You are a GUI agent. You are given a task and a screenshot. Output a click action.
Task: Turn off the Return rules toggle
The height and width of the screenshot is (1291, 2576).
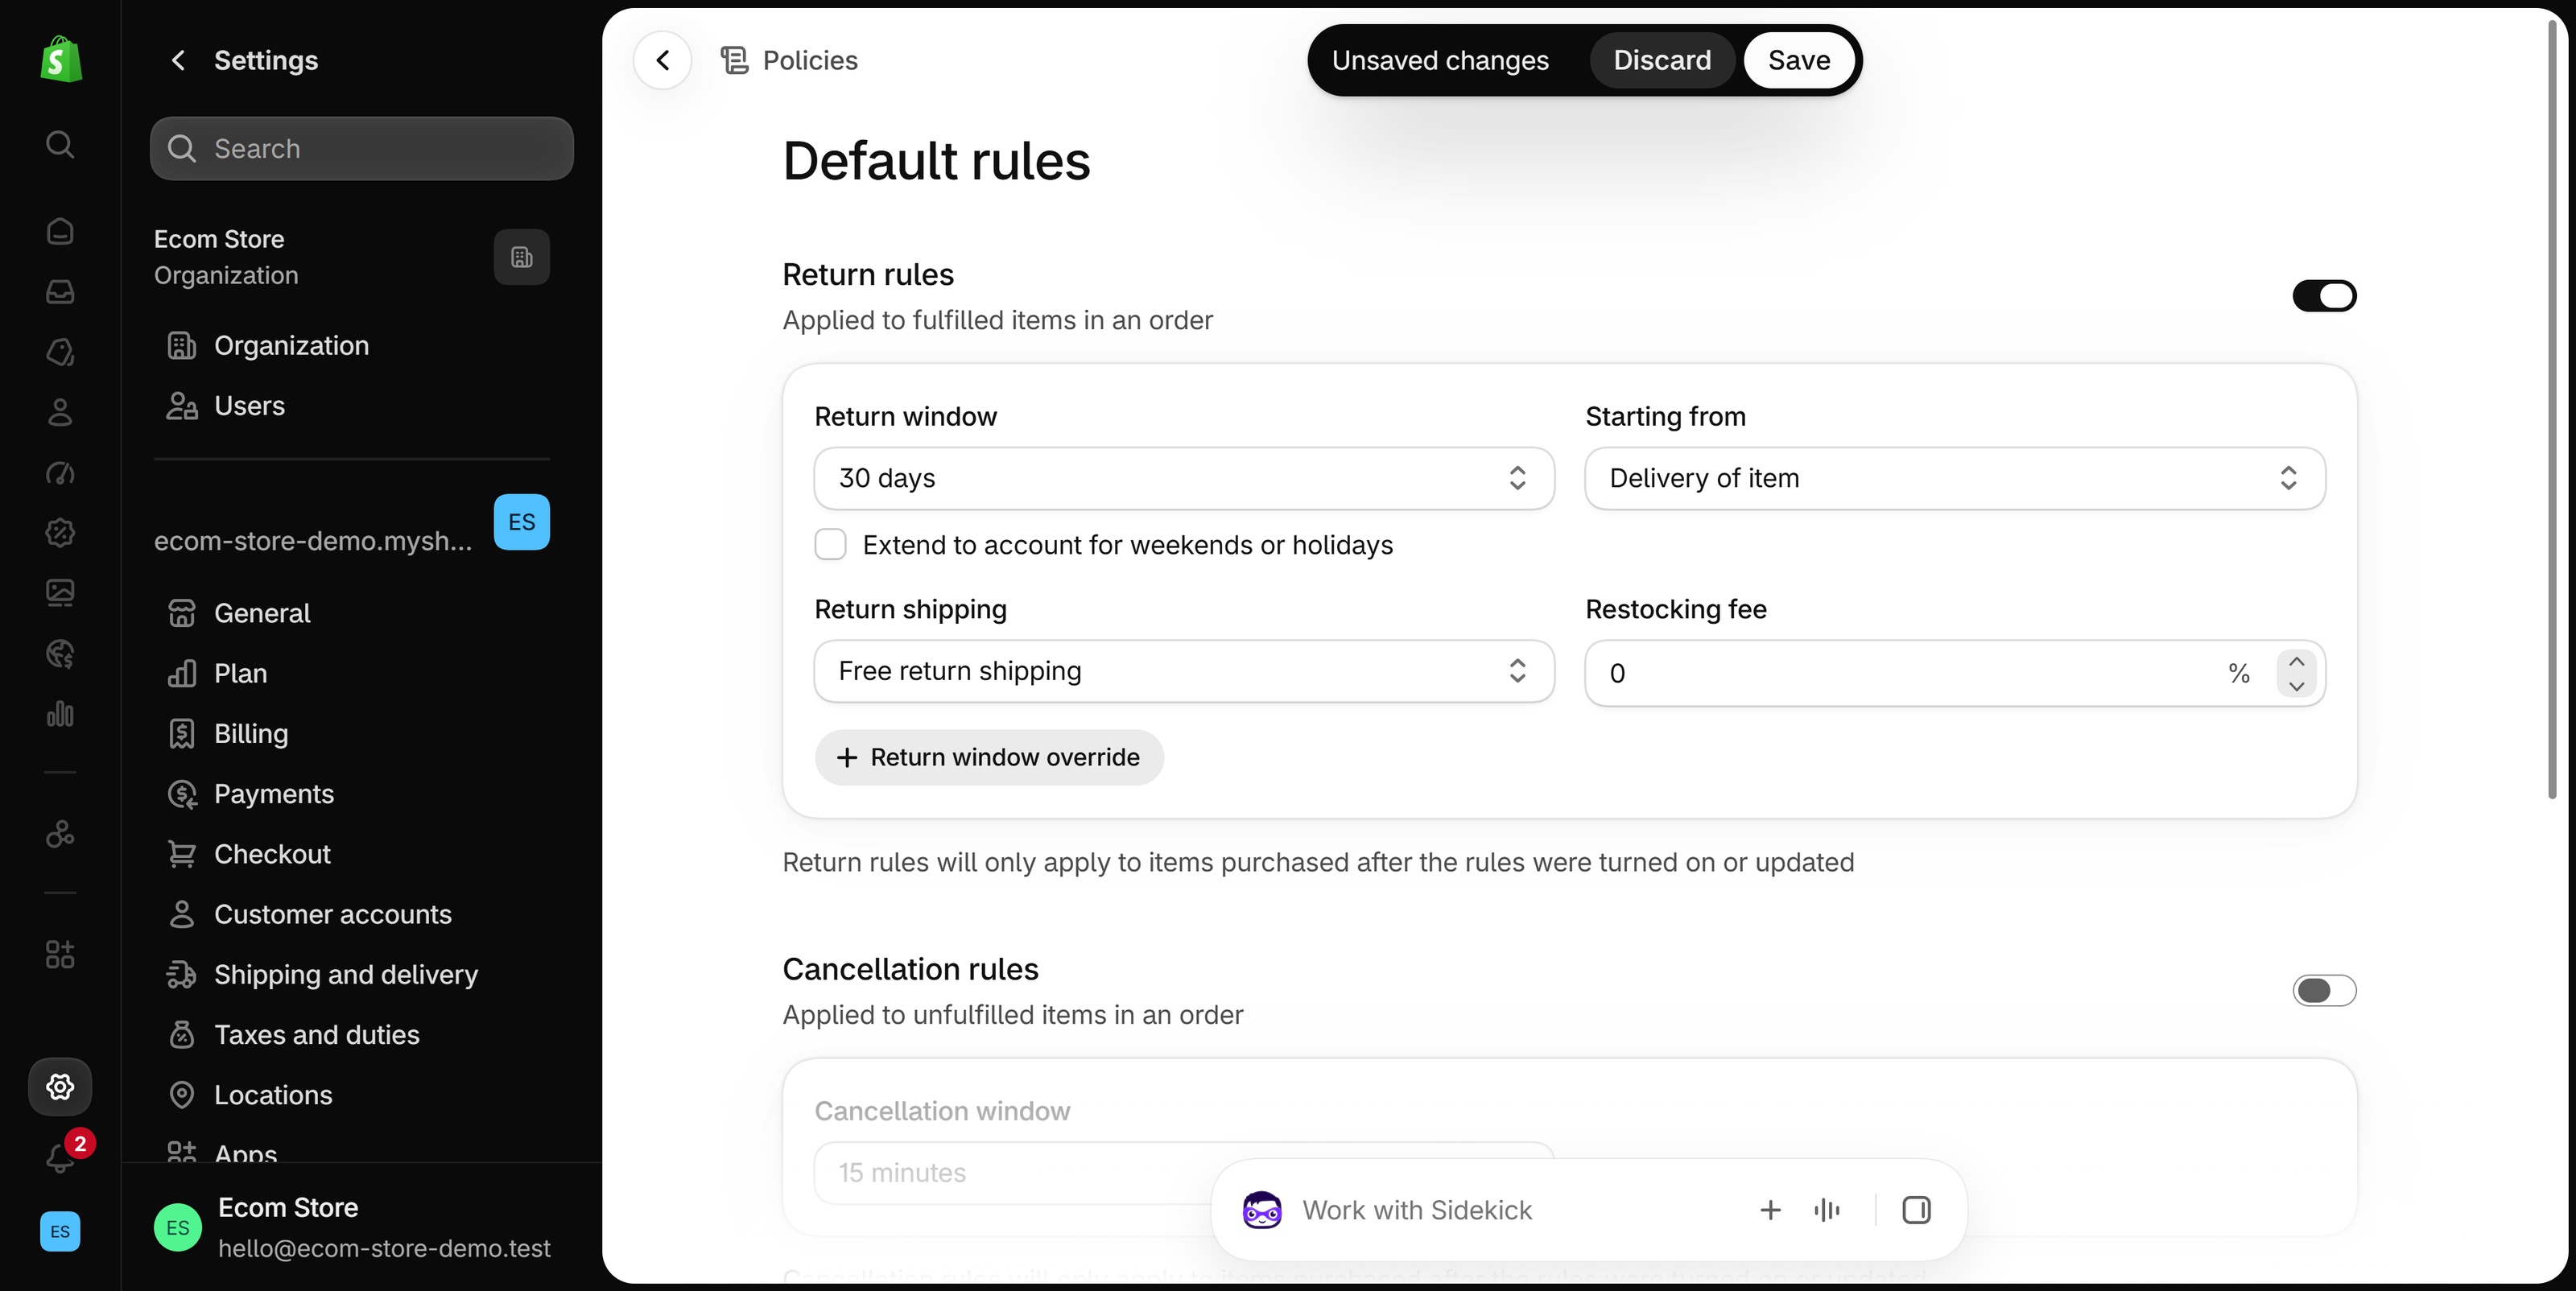[2324, 296]
